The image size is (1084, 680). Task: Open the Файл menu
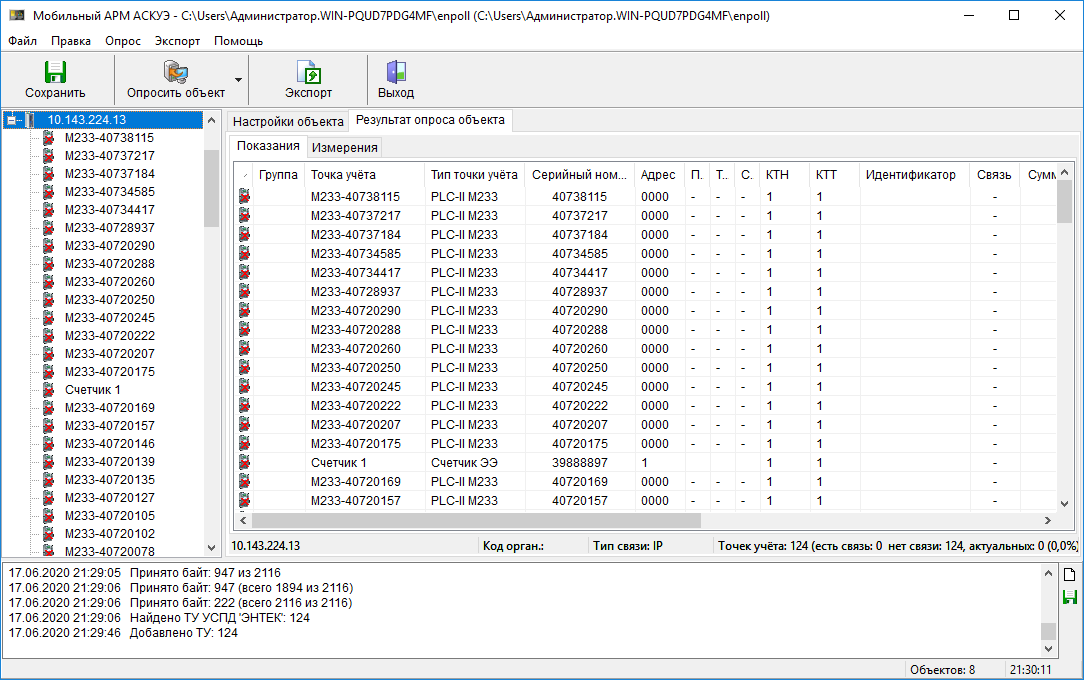[x=23, y=41]
